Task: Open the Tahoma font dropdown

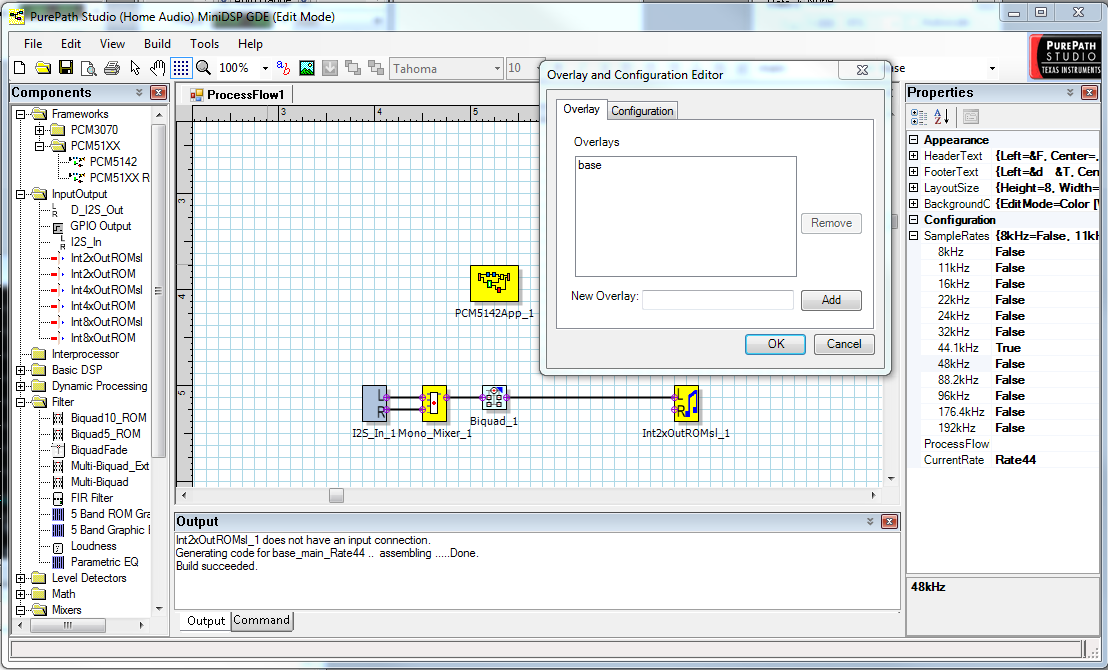Action: (497, 69)
